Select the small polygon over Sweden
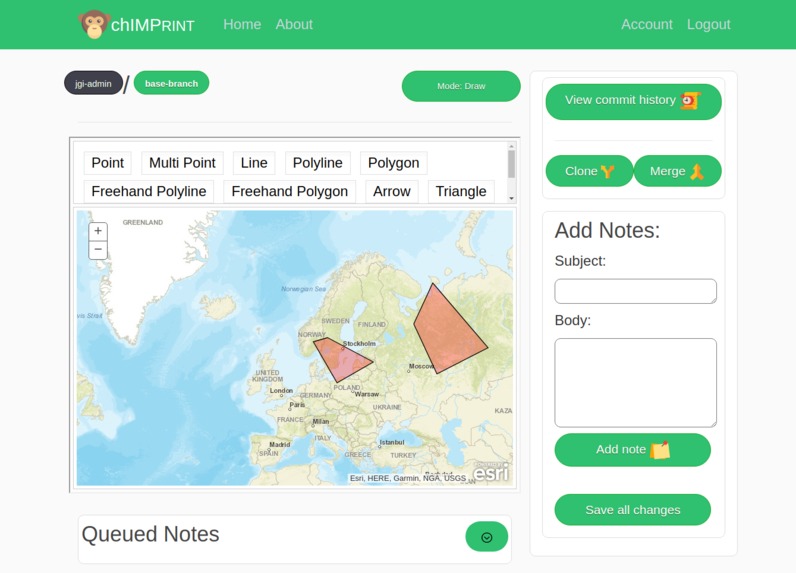796x573 pixels. (x=340, y=359)
